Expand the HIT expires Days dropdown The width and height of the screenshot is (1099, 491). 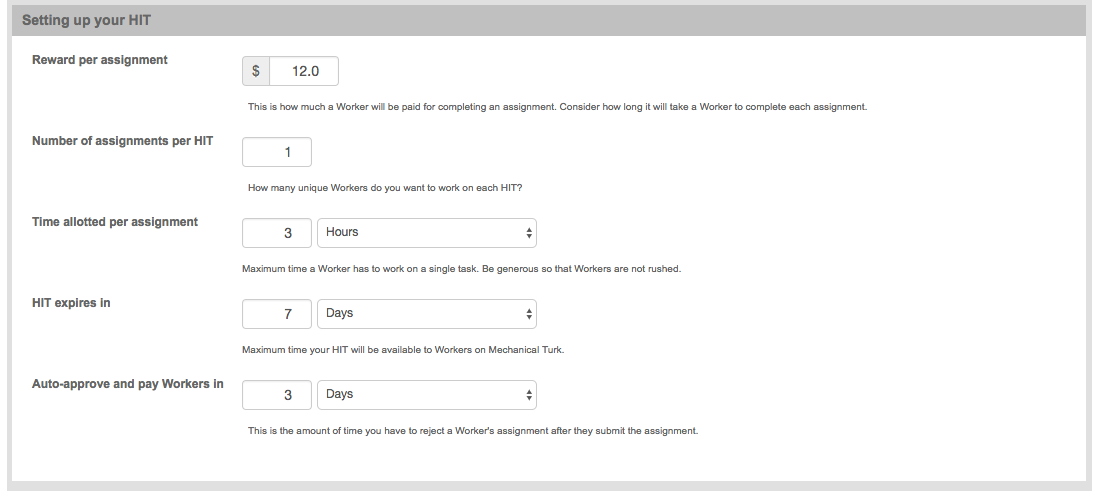pos(427,314)
